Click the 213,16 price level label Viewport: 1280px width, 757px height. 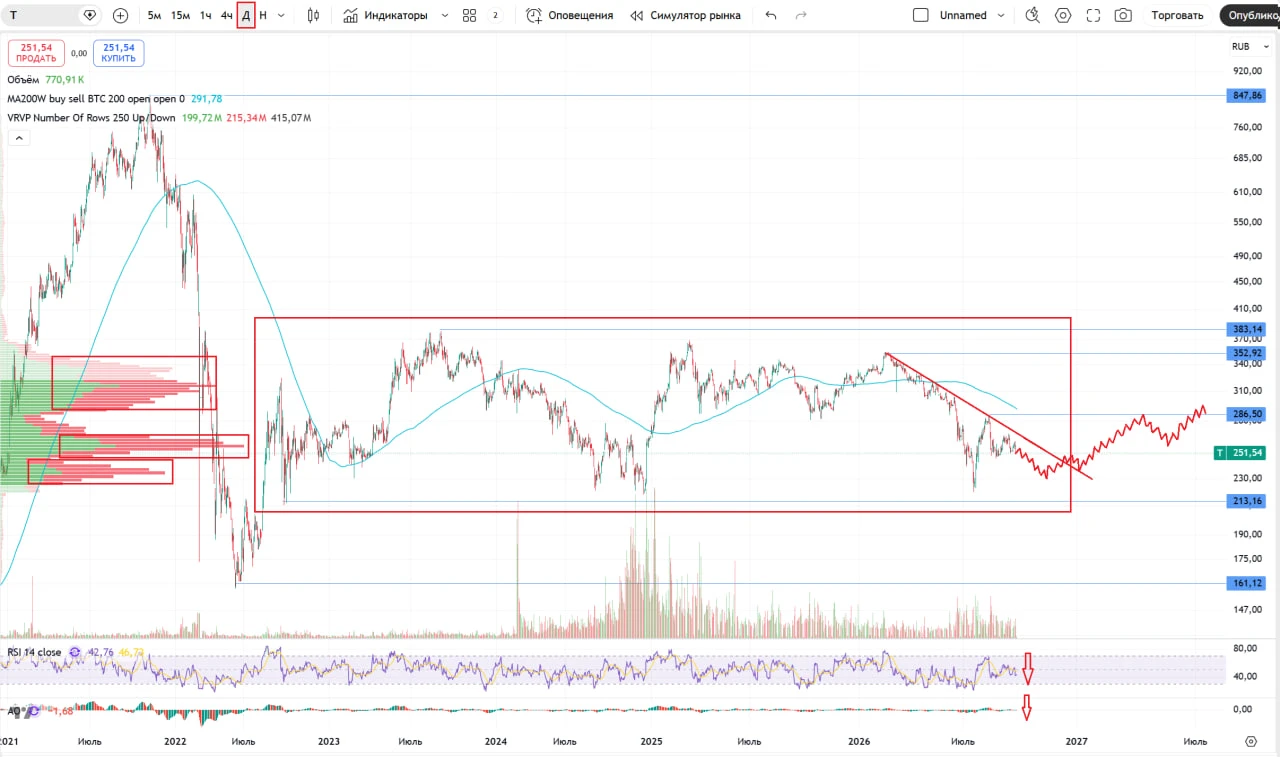[1245, 501]
